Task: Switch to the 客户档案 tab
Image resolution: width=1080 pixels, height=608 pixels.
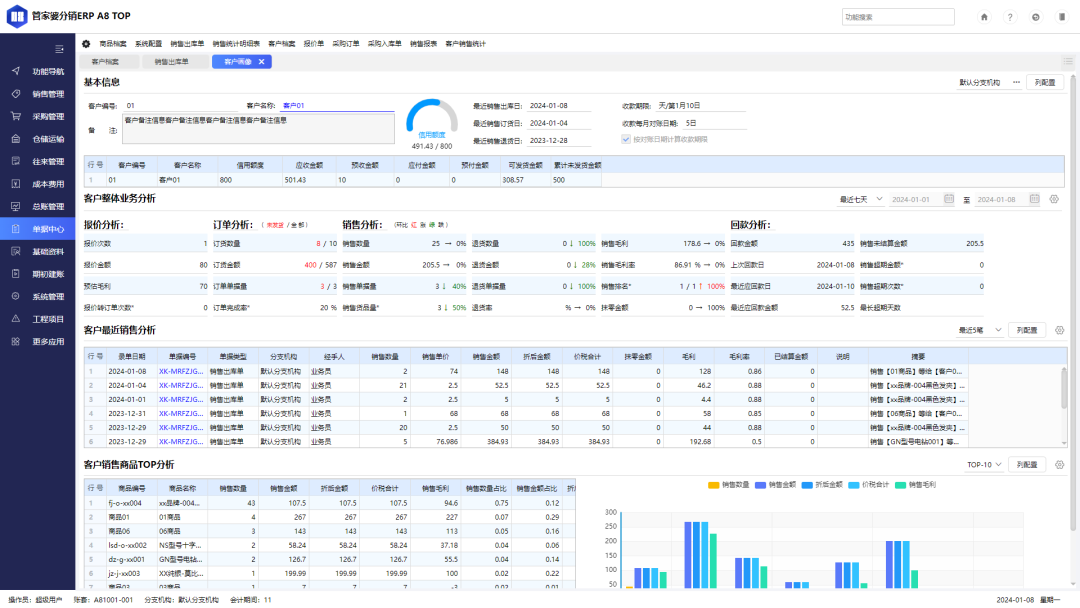Action: [105, 62]
